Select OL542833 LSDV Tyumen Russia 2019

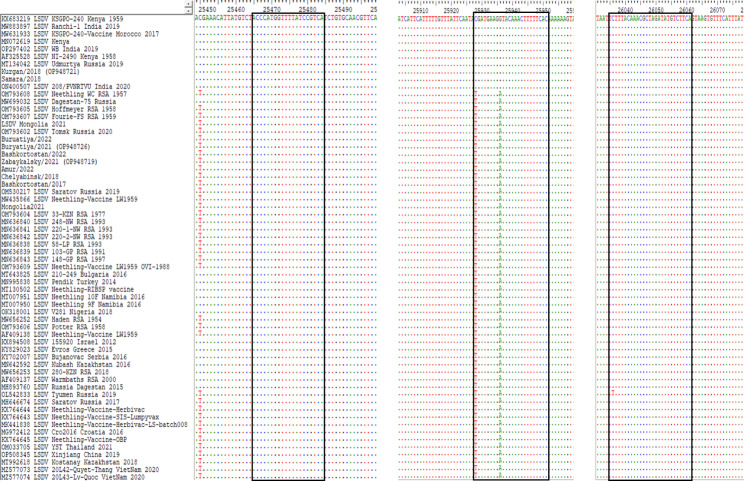click(x=56, y=395)
